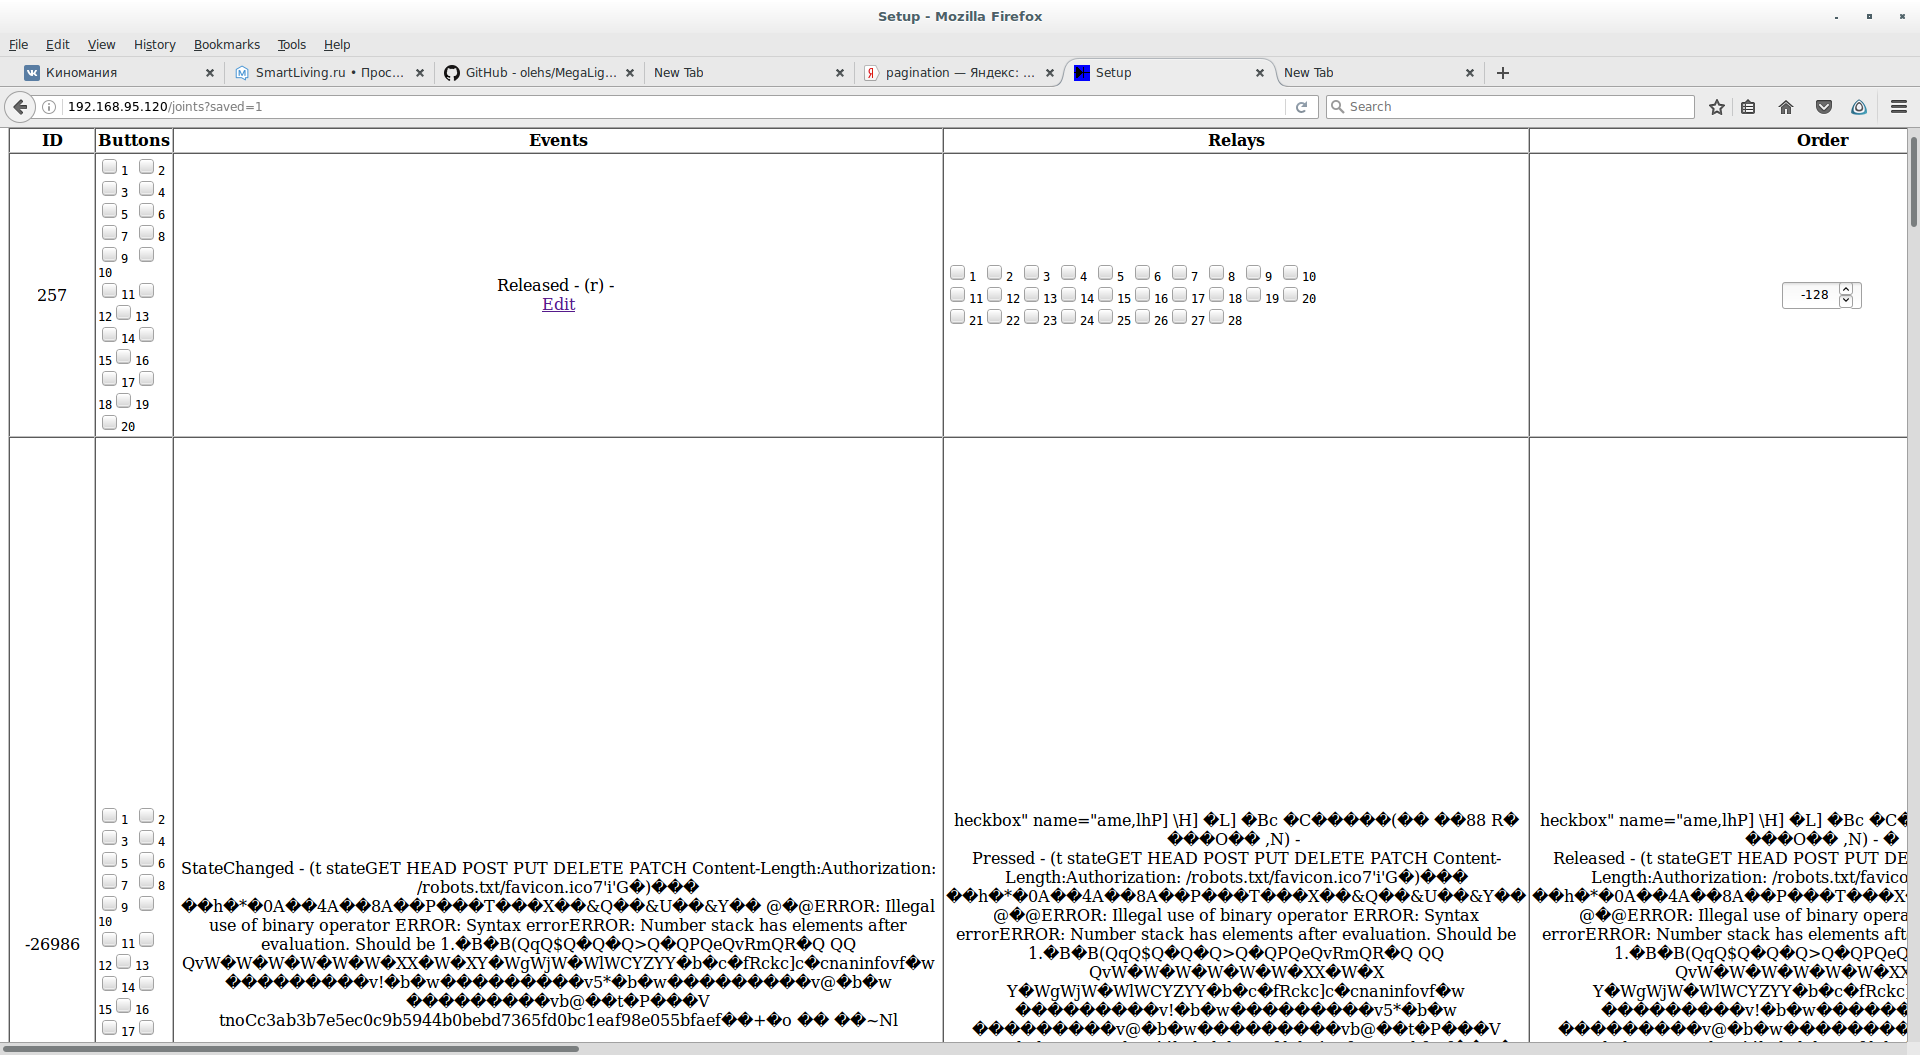1920x1055 pixels.
Task: Reload the current page
Action: pos(1301,107)
